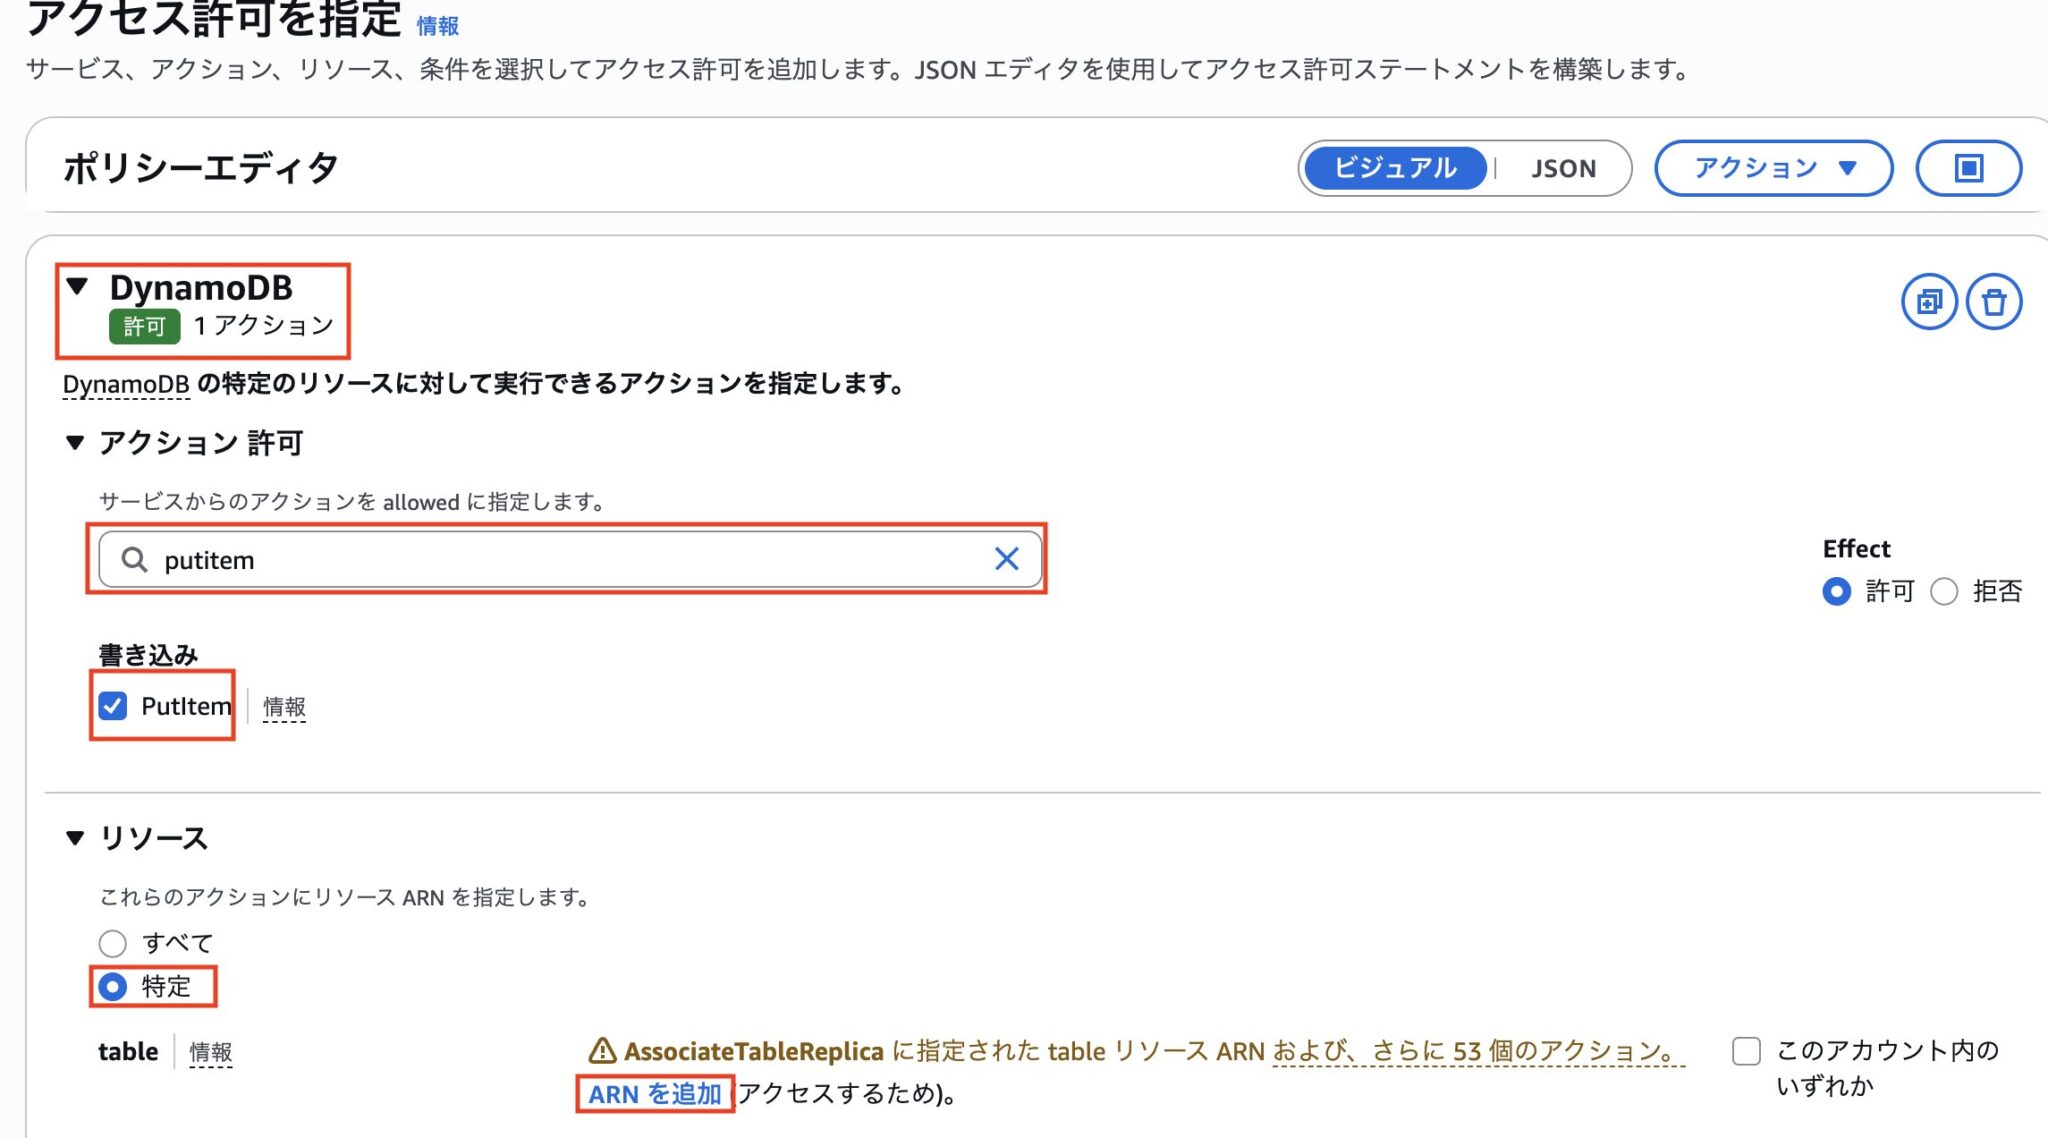The height and width of the screenshot is (1138, 2048).
Task: Select the 特定 resources radio option
Action: [x=113, y=987]
